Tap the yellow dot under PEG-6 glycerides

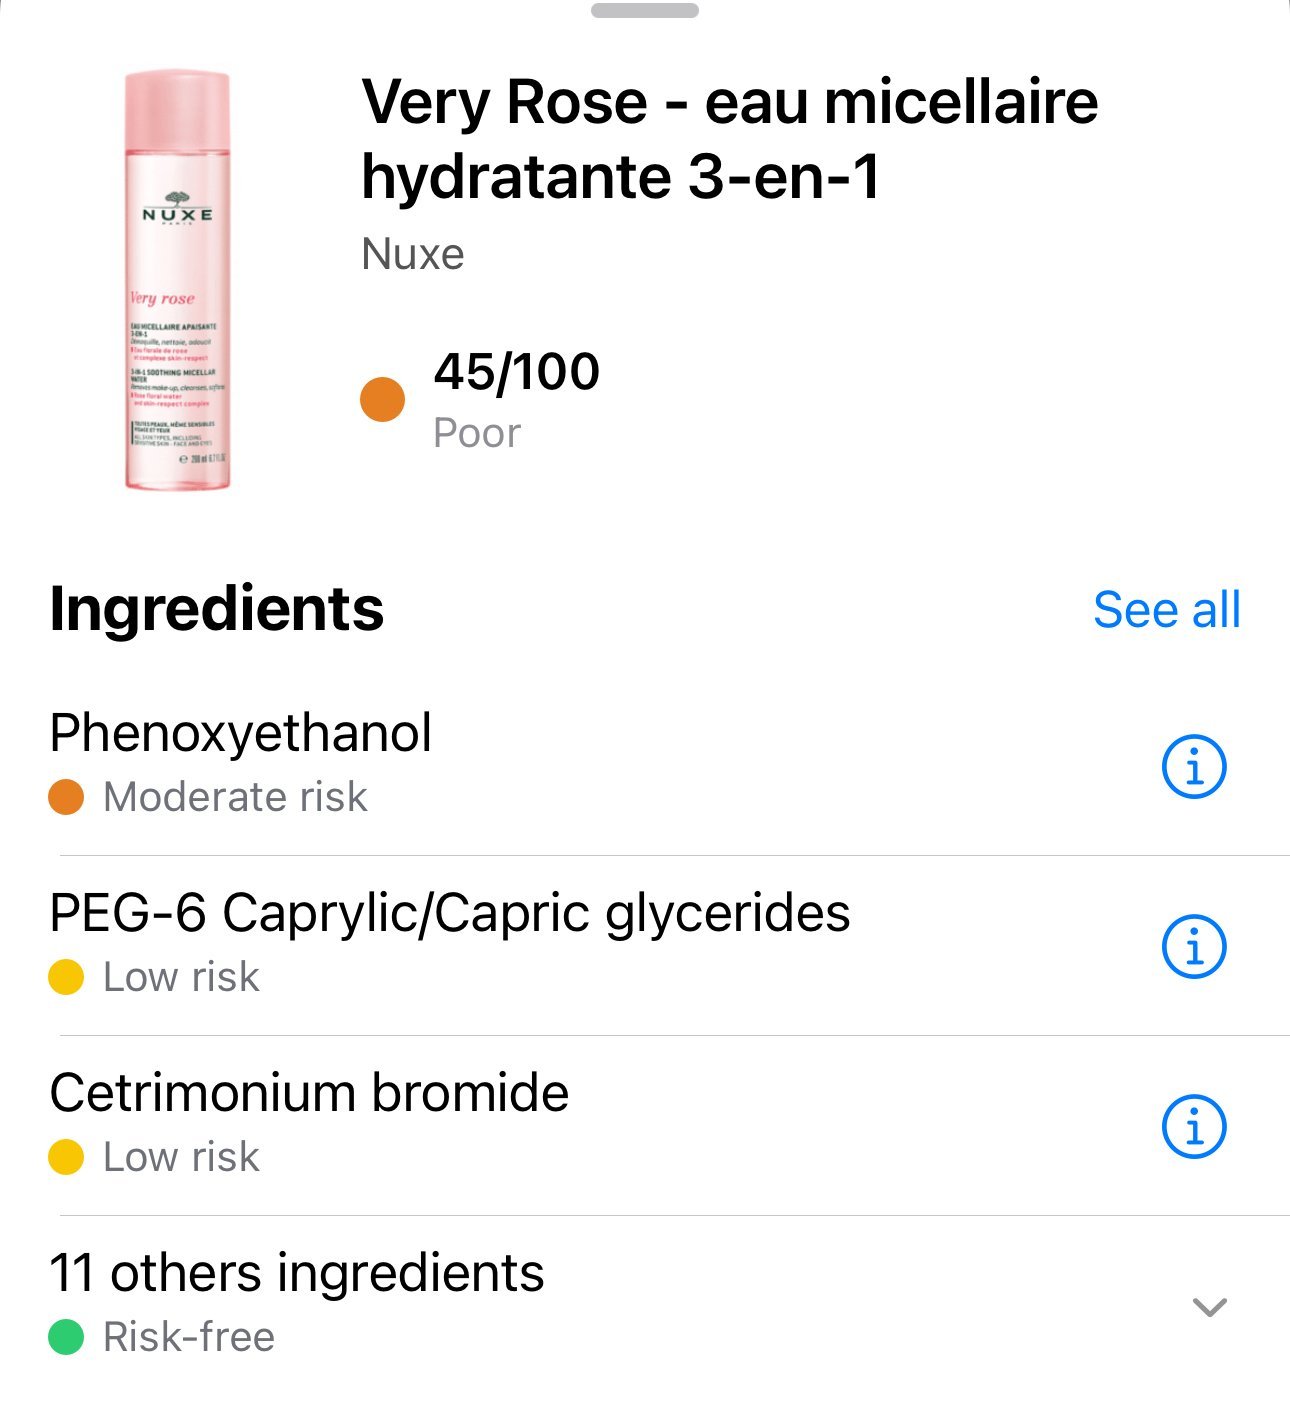coord(66,977)
